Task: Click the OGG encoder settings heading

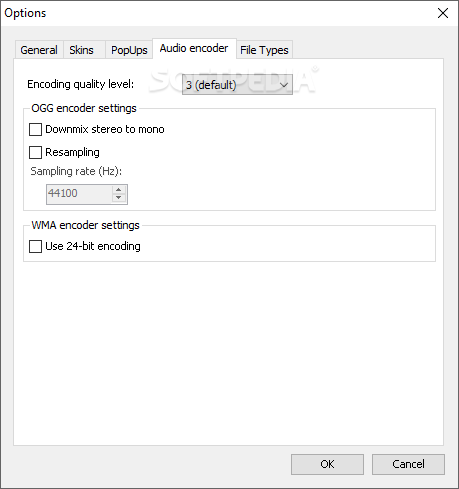Action: (x=84, y=108)
